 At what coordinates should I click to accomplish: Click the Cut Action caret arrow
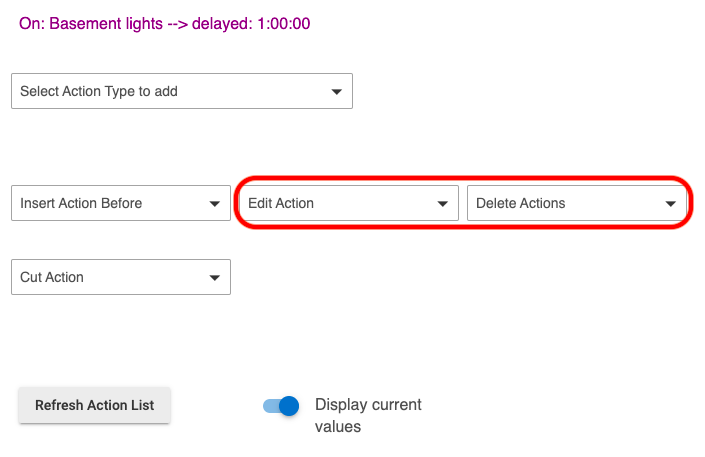[x=214, y=278]
